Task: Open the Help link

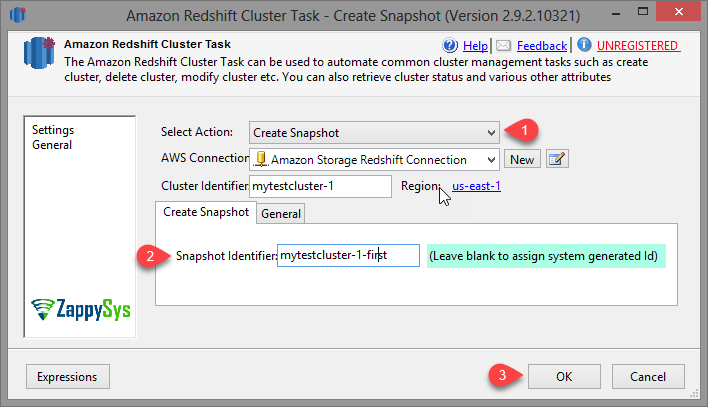Action: 475,46
